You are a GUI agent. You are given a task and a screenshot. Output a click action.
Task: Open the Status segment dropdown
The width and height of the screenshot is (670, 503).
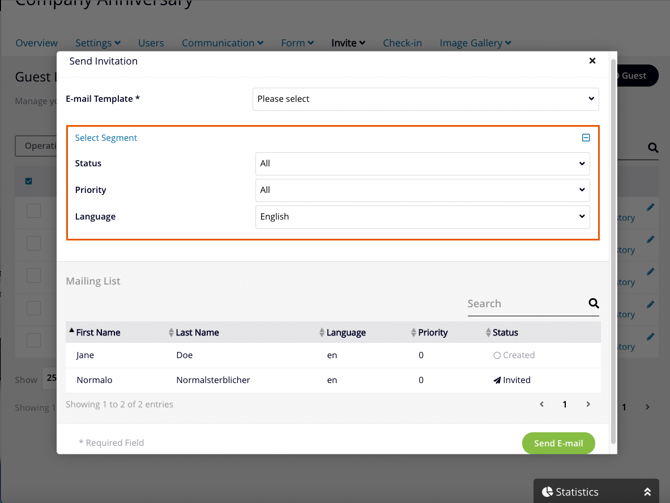pos(422,163)
